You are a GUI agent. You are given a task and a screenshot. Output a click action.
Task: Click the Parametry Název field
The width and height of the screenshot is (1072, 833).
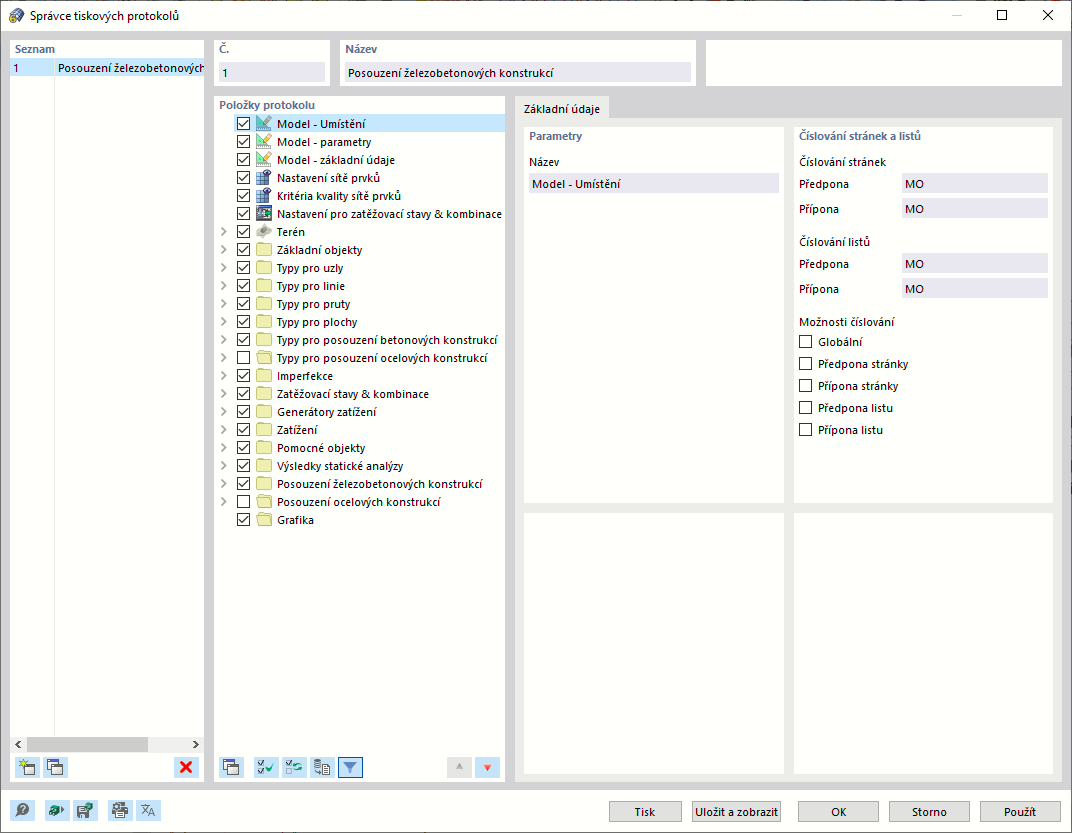click(654, 183)
